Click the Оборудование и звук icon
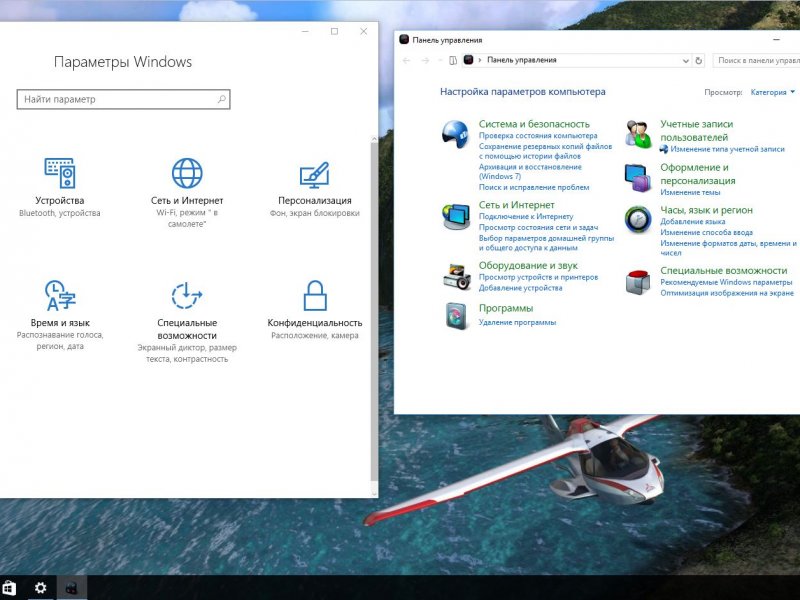800x600 pixels. coord(457,277)
